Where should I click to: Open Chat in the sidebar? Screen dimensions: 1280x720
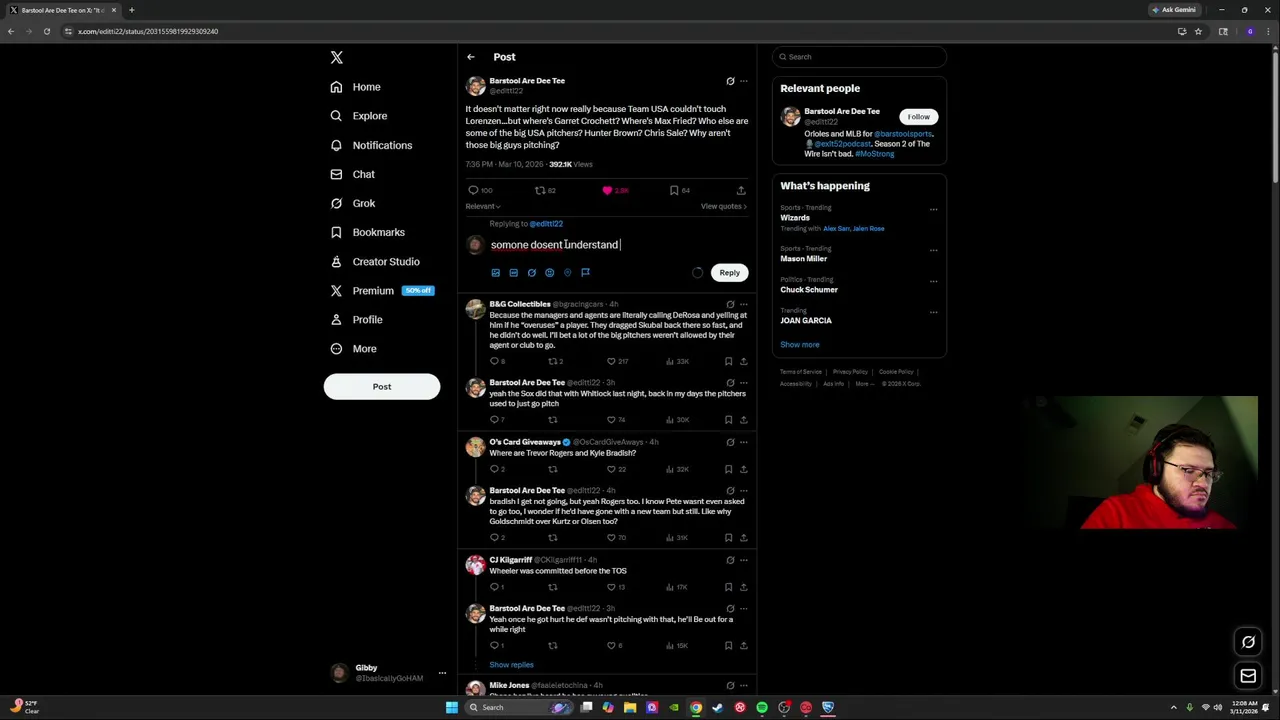[x=353, y=174]
